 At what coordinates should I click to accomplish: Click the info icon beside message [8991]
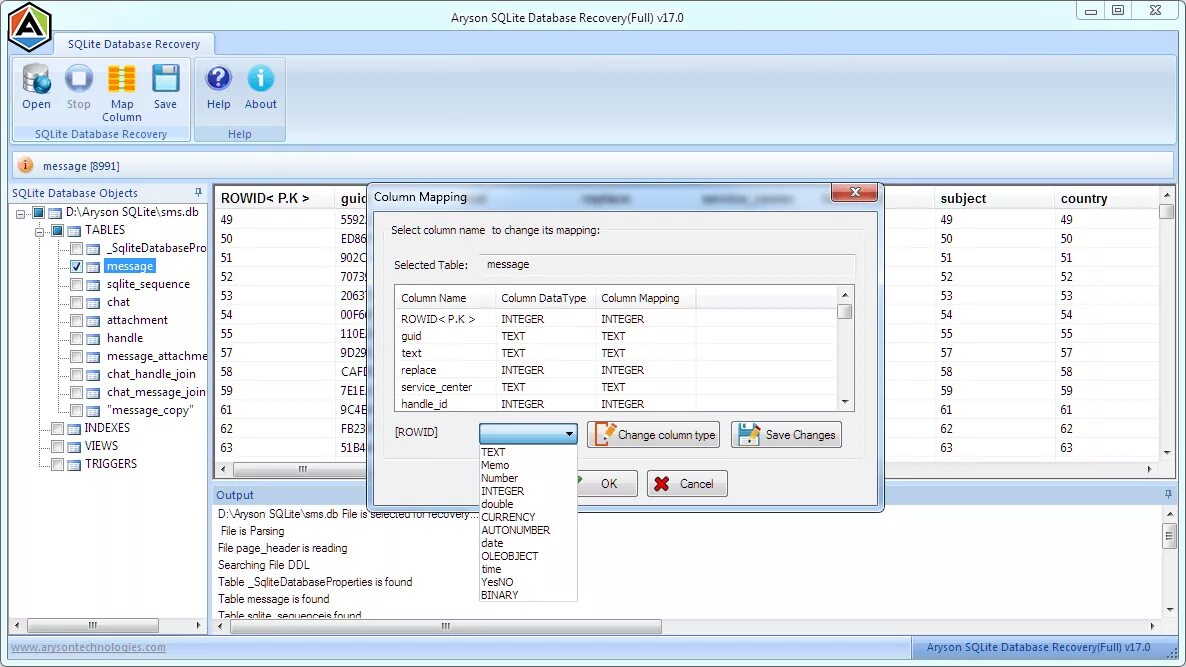(x=26, y=165)
